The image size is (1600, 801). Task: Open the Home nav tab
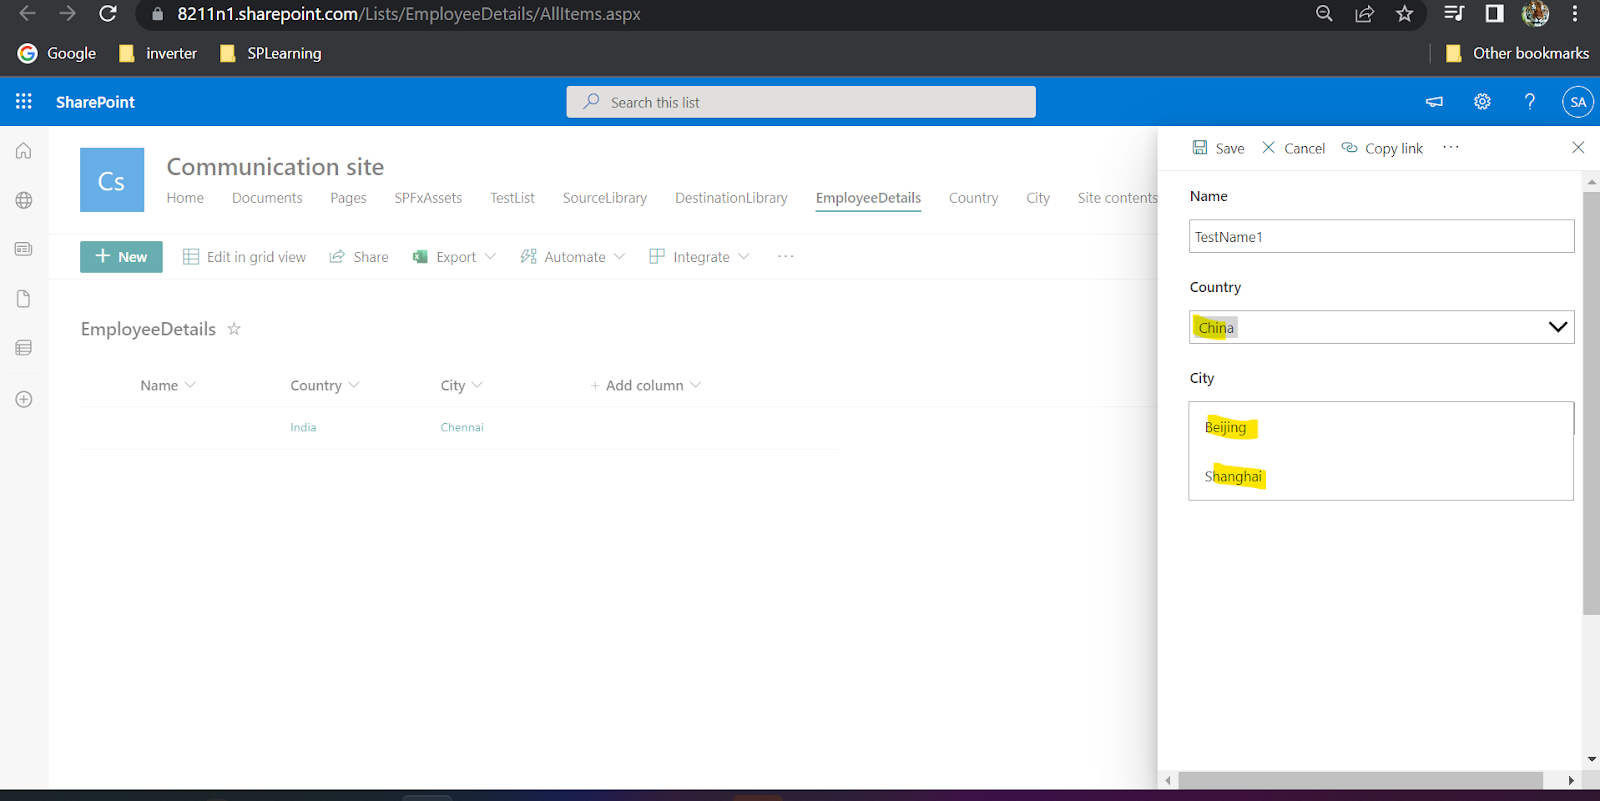coord(185,198)
